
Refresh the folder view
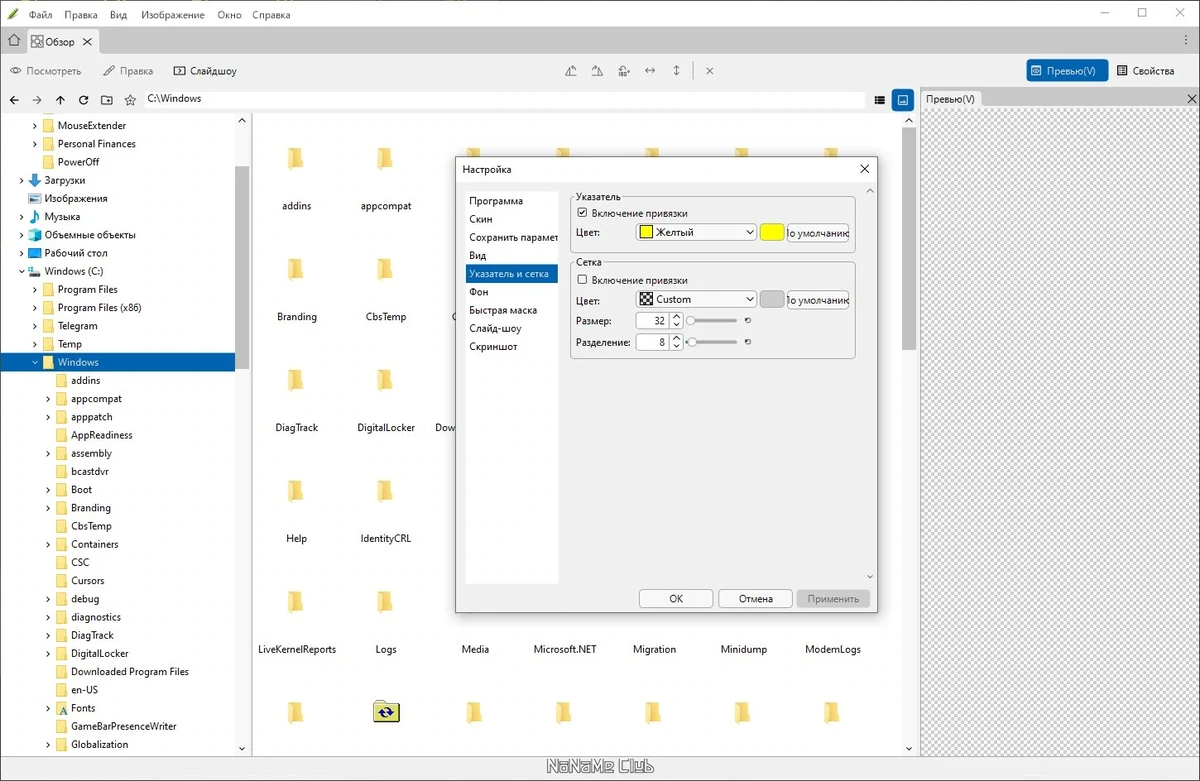point(83,100)
